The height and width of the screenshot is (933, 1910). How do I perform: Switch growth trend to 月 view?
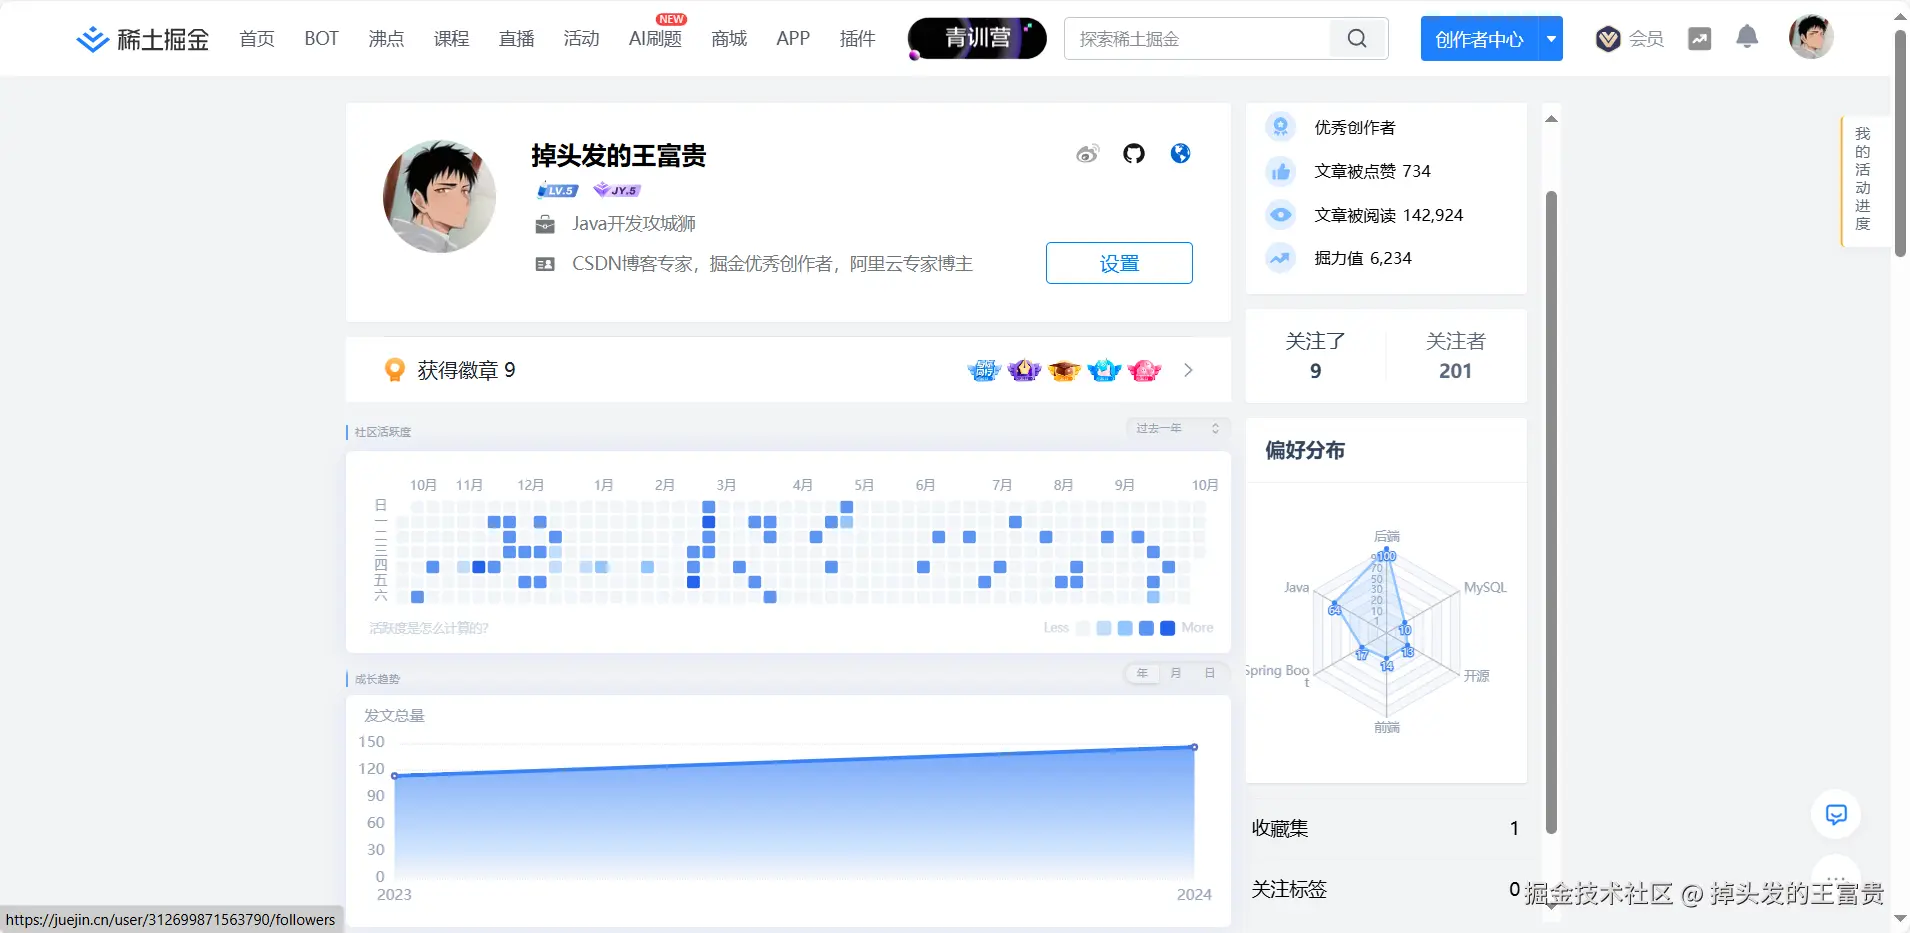1176,673
